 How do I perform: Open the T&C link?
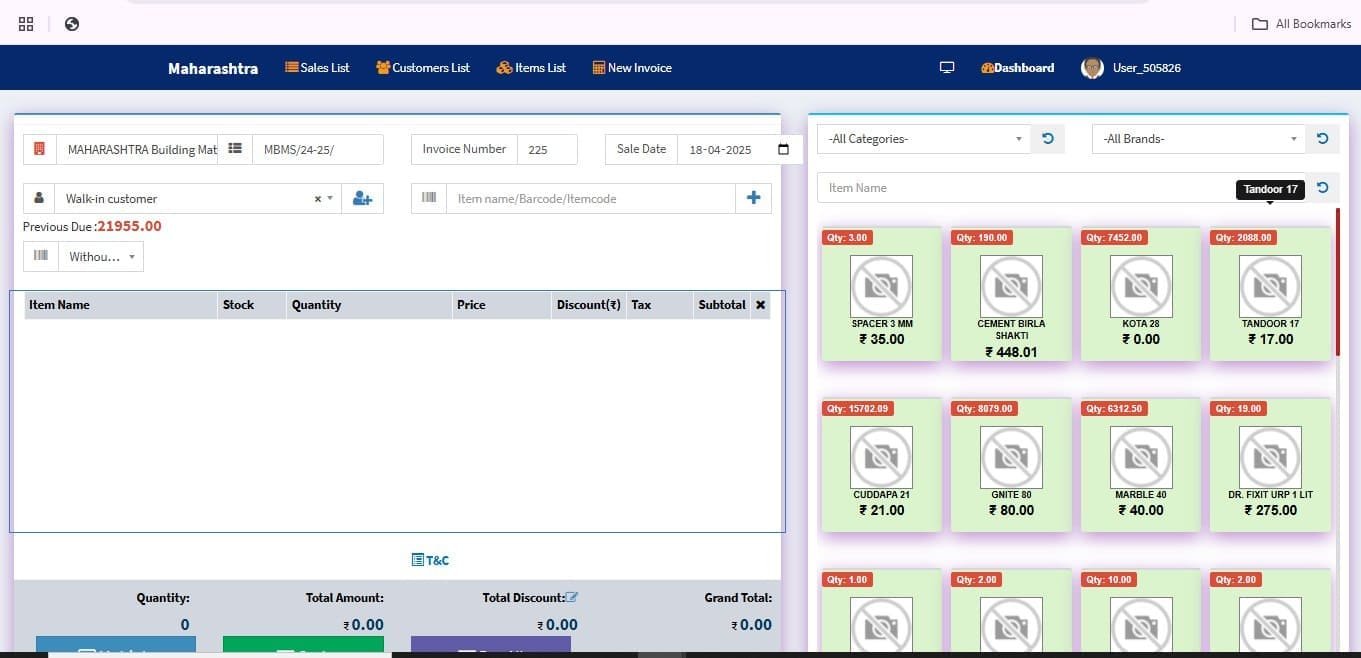click(430, 560)
